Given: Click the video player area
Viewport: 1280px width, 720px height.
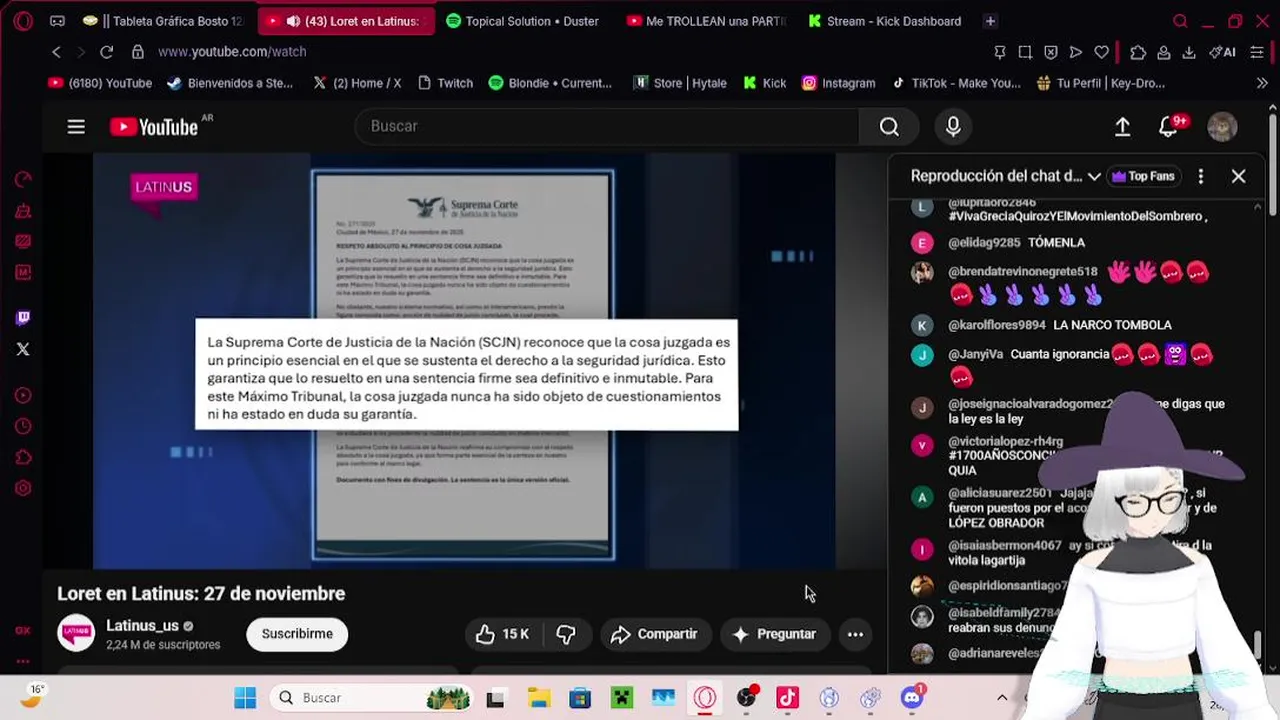Looking at the screenshot, I should (464, 361).
